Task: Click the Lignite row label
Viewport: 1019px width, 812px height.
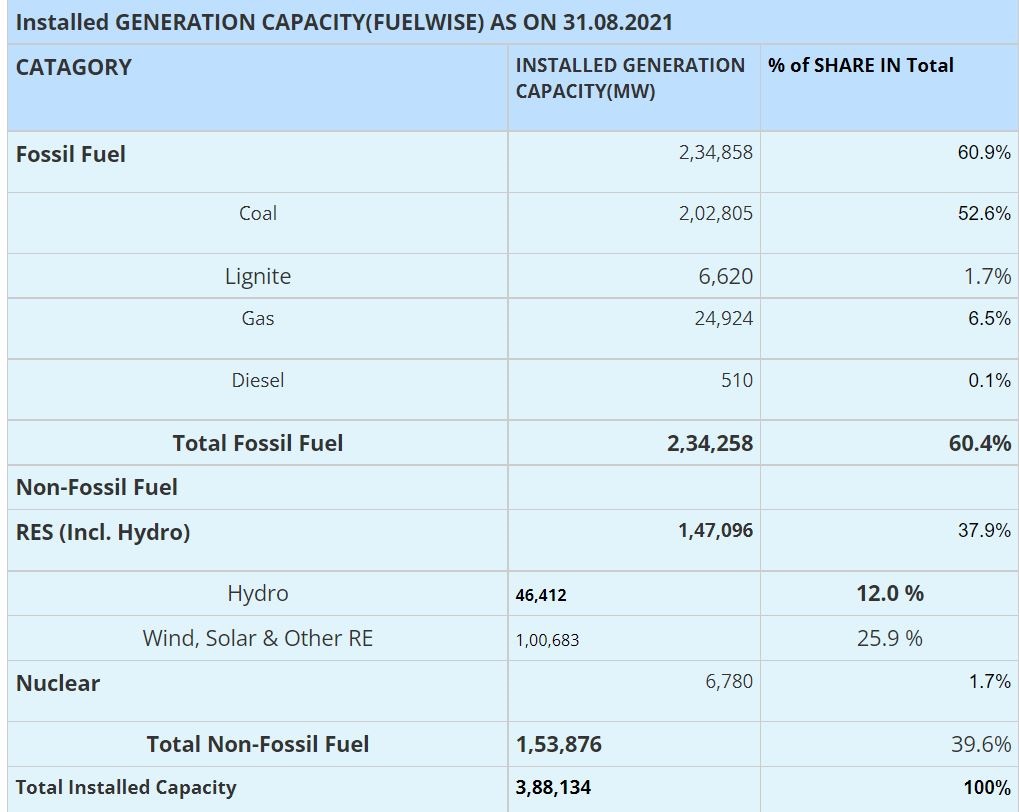Action: (x=257, y=276)
